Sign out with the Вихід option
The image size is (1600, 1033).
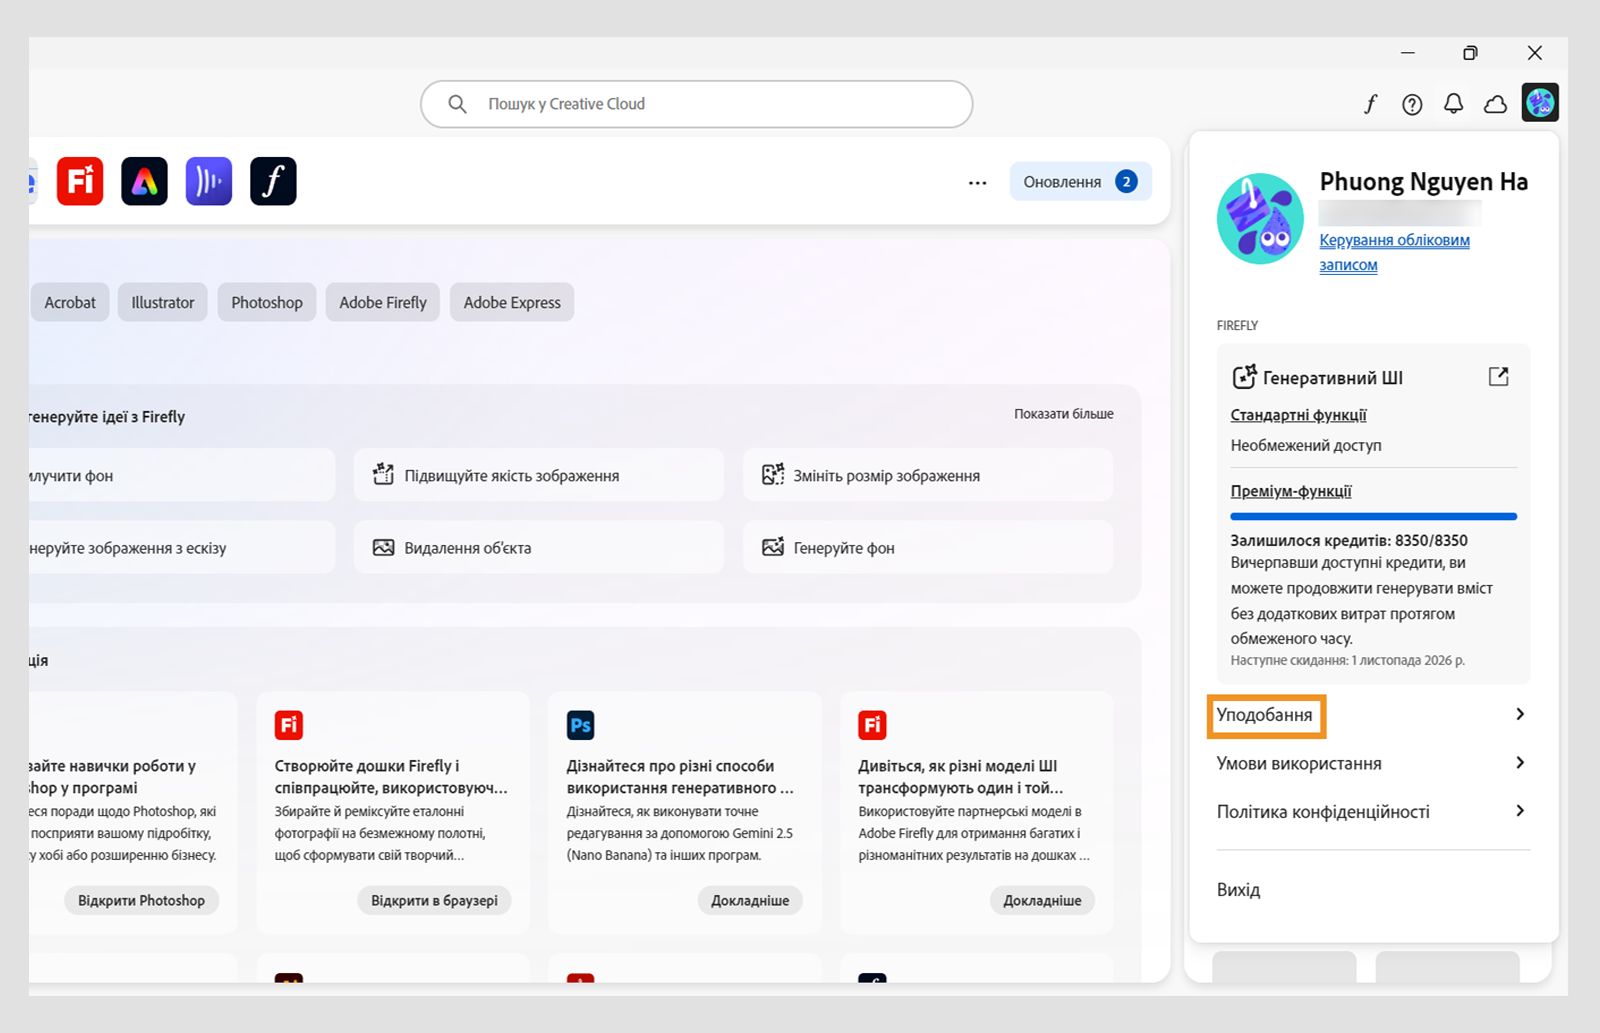[x=1238, y=890]
